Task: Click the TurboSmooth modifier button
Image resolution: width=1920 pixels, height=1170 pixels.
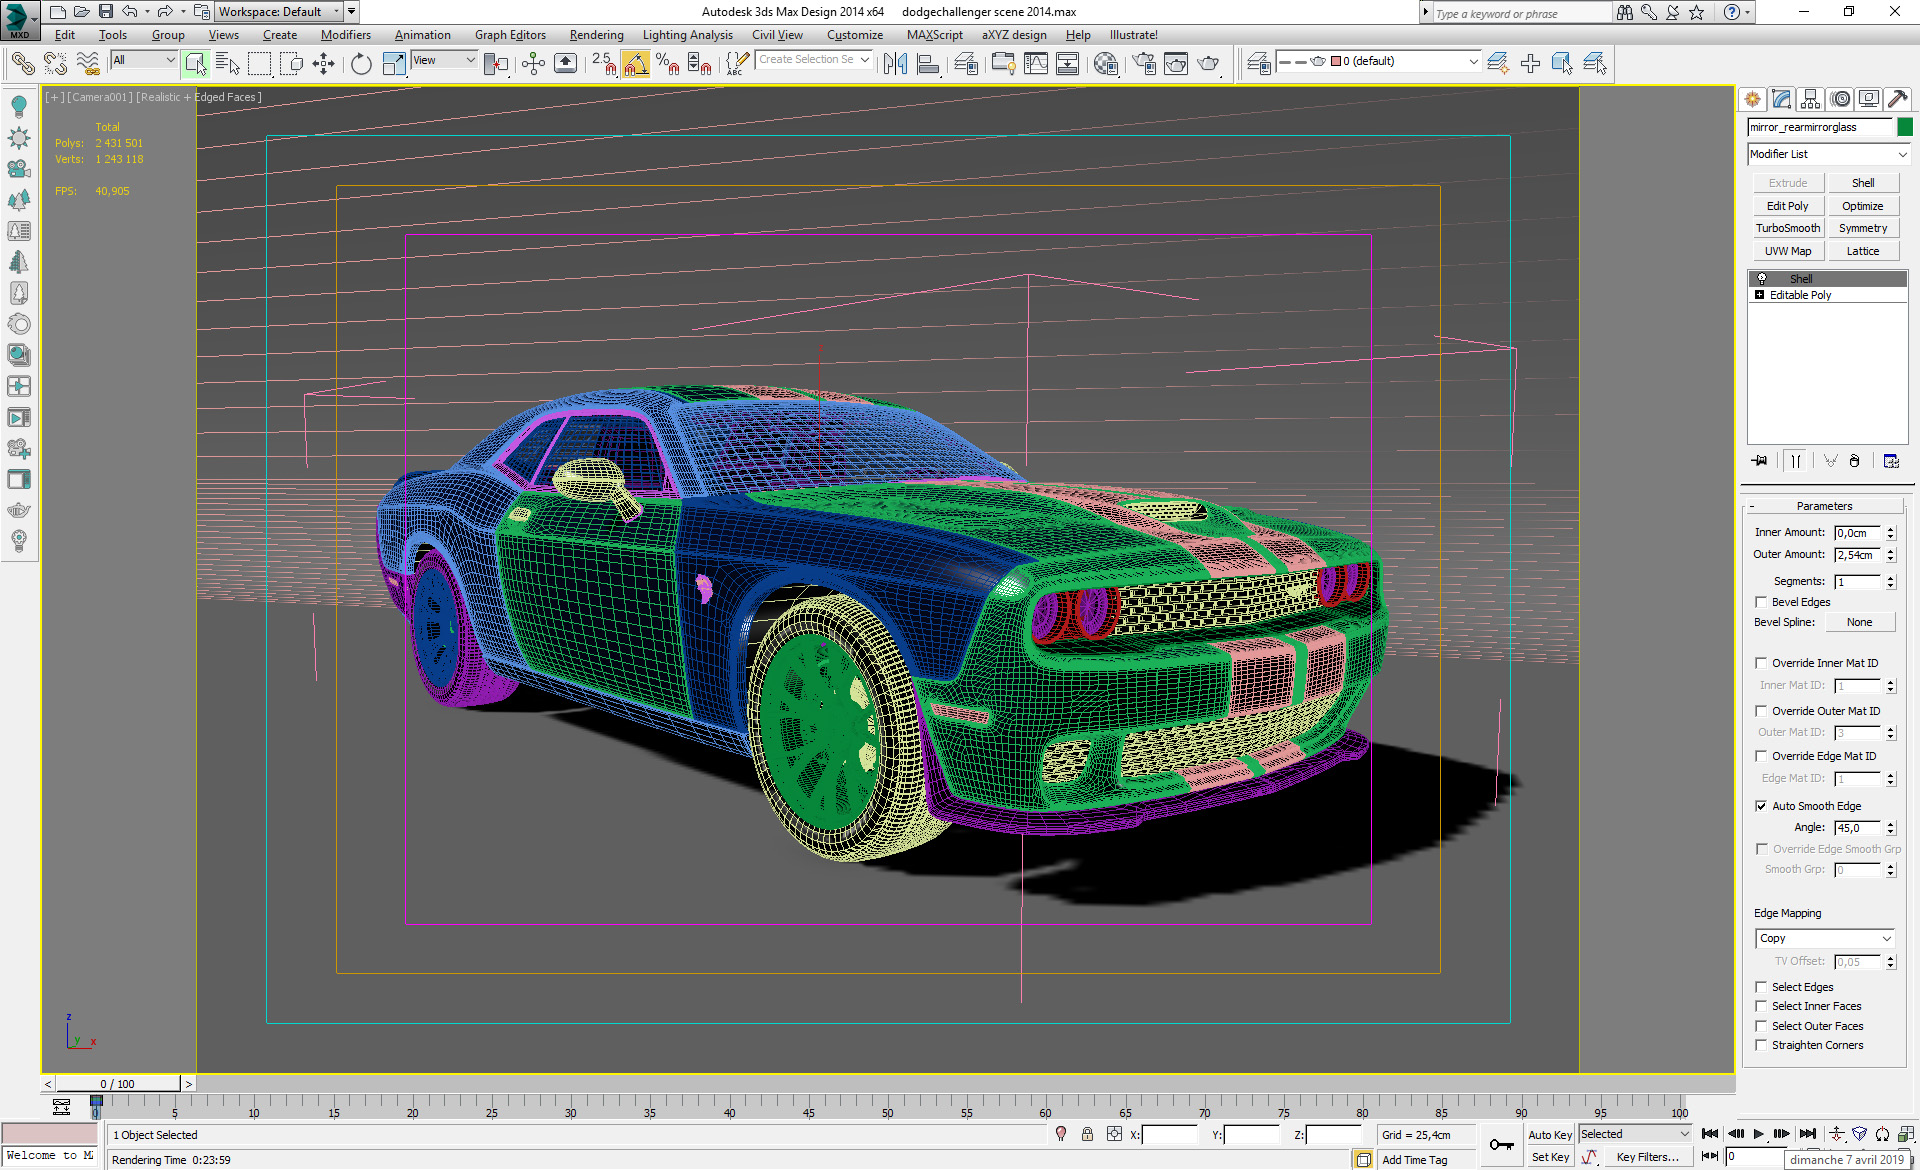Action: tap(1787, 228)
